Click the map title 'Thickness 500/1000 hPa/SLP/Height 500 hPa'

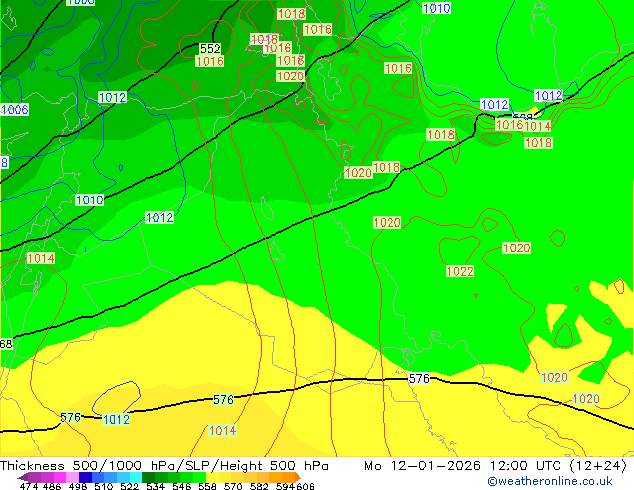click(x=164, y=466)
